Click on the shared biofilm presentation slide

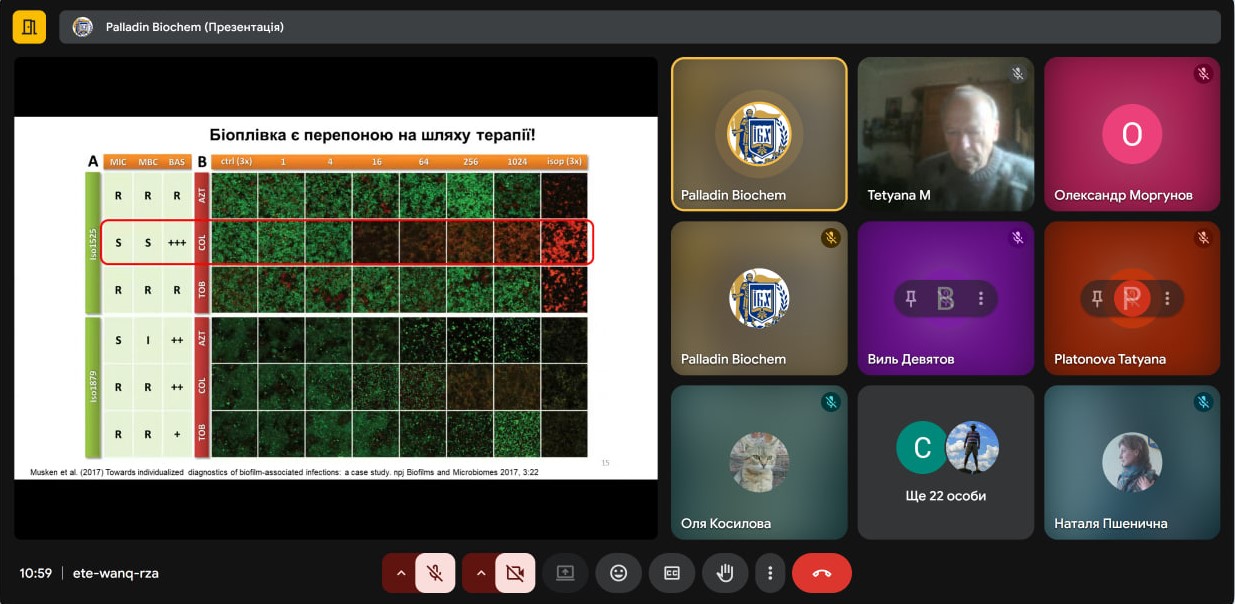click(x=336, y=298)
